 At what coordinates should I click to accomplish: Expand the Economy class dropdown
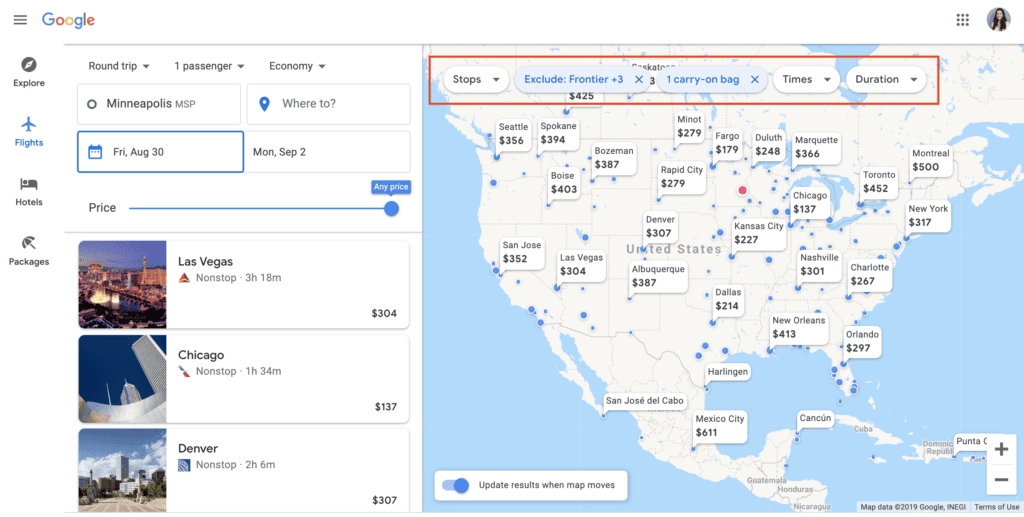(x=296, y=66)
